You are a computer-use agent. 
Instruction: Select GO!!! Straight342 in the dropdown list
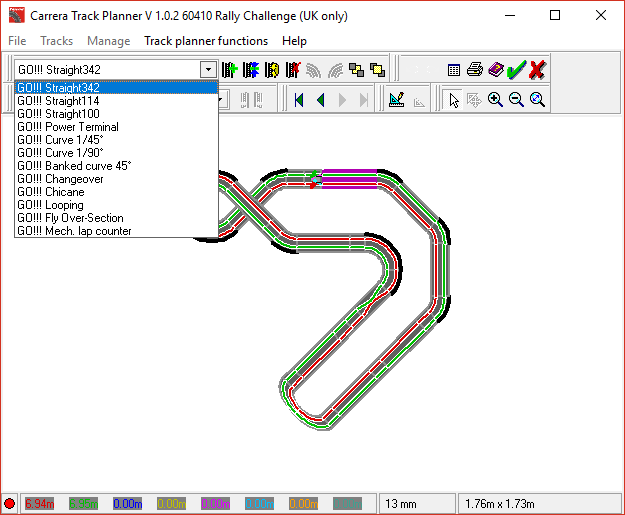click(116, 88)
